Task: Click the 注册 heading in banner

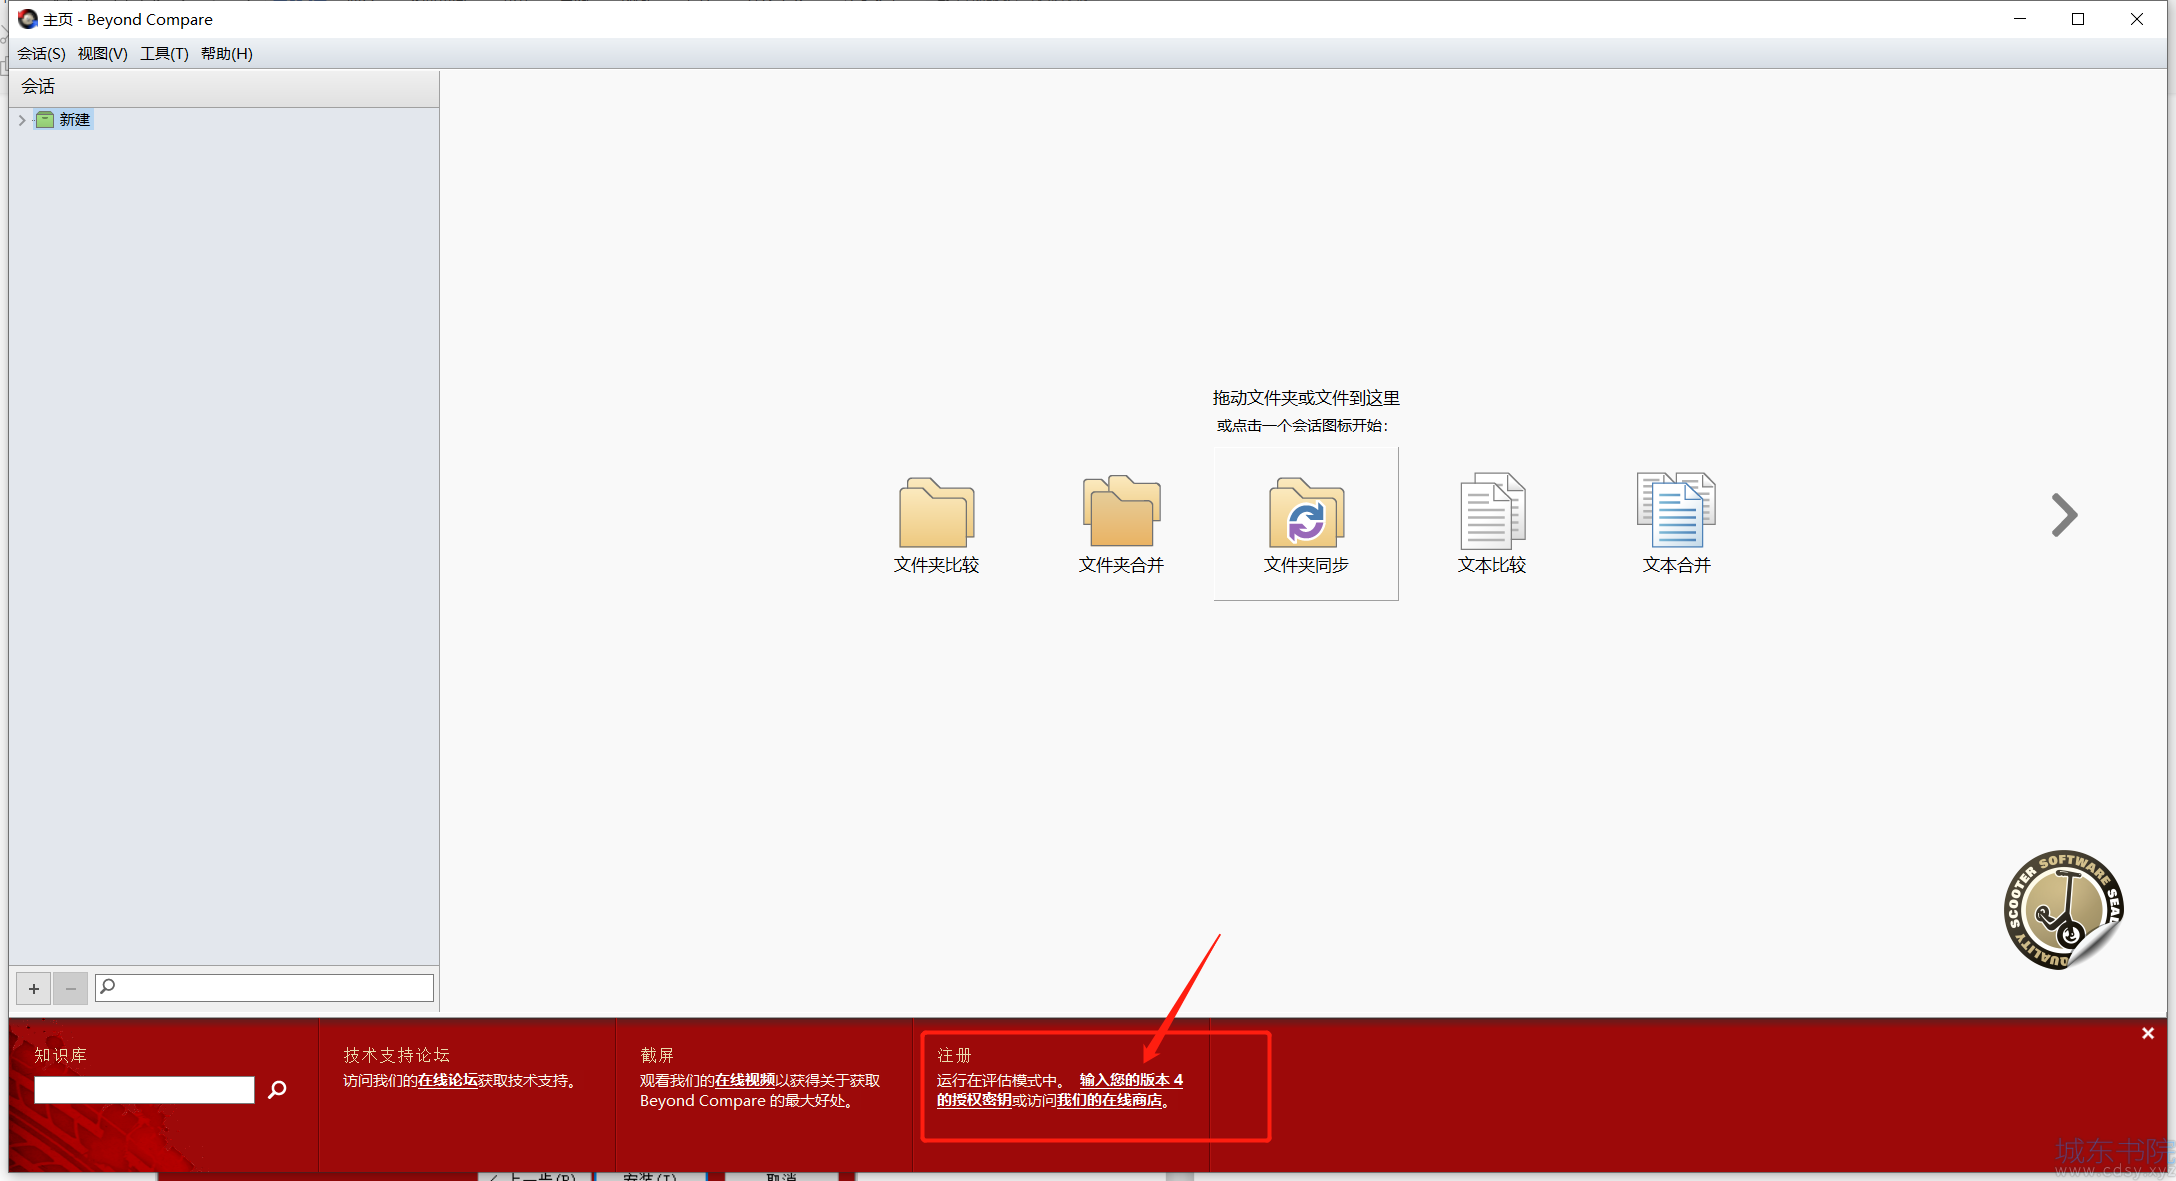Action: click(x=954, y=1055)
